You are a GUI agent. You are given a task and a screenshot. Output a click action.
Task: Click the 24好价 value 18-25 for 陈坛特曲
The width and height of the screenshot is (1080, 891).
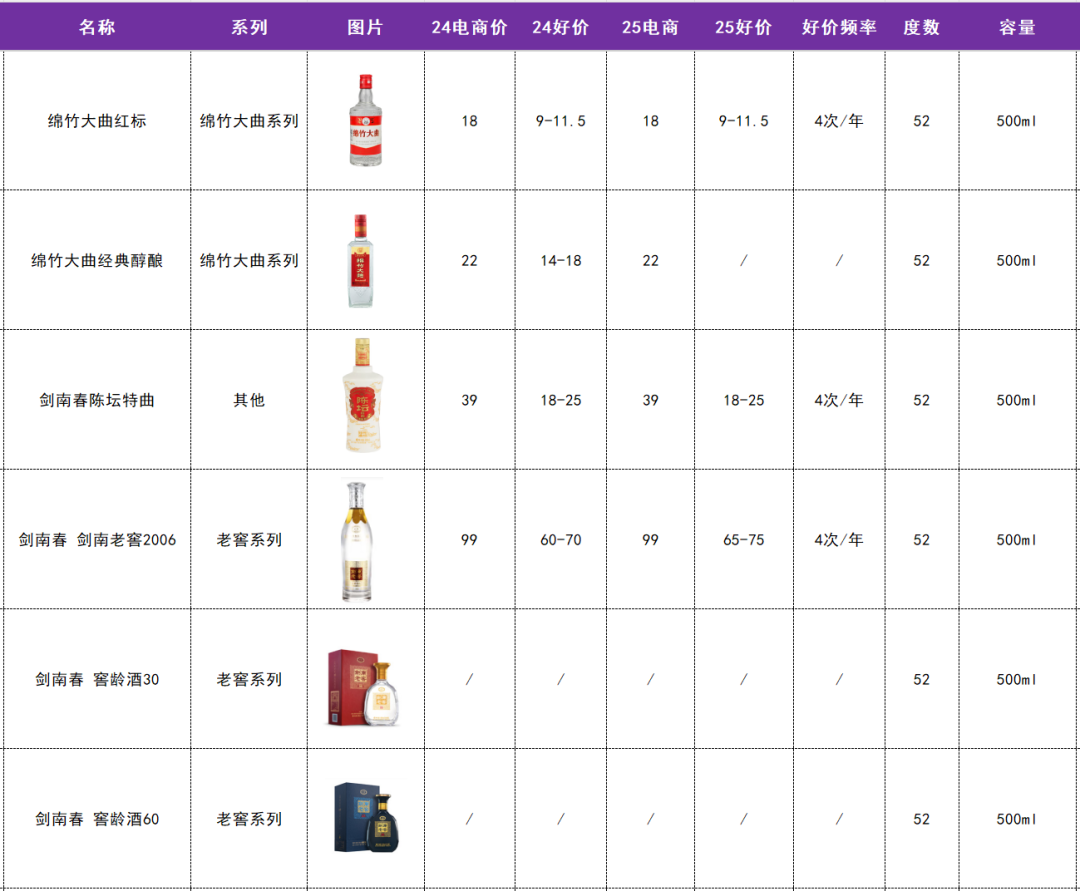[561, 400]
